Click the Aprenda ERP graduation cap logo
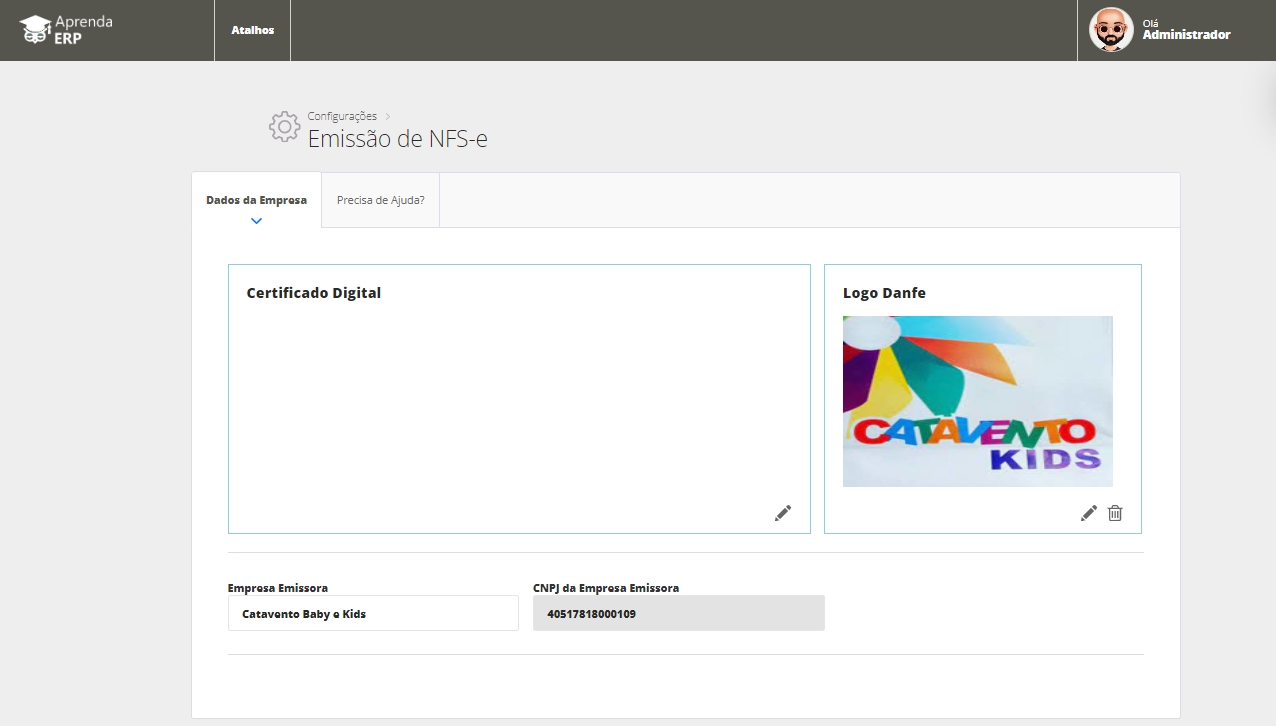 click(36, 30)
